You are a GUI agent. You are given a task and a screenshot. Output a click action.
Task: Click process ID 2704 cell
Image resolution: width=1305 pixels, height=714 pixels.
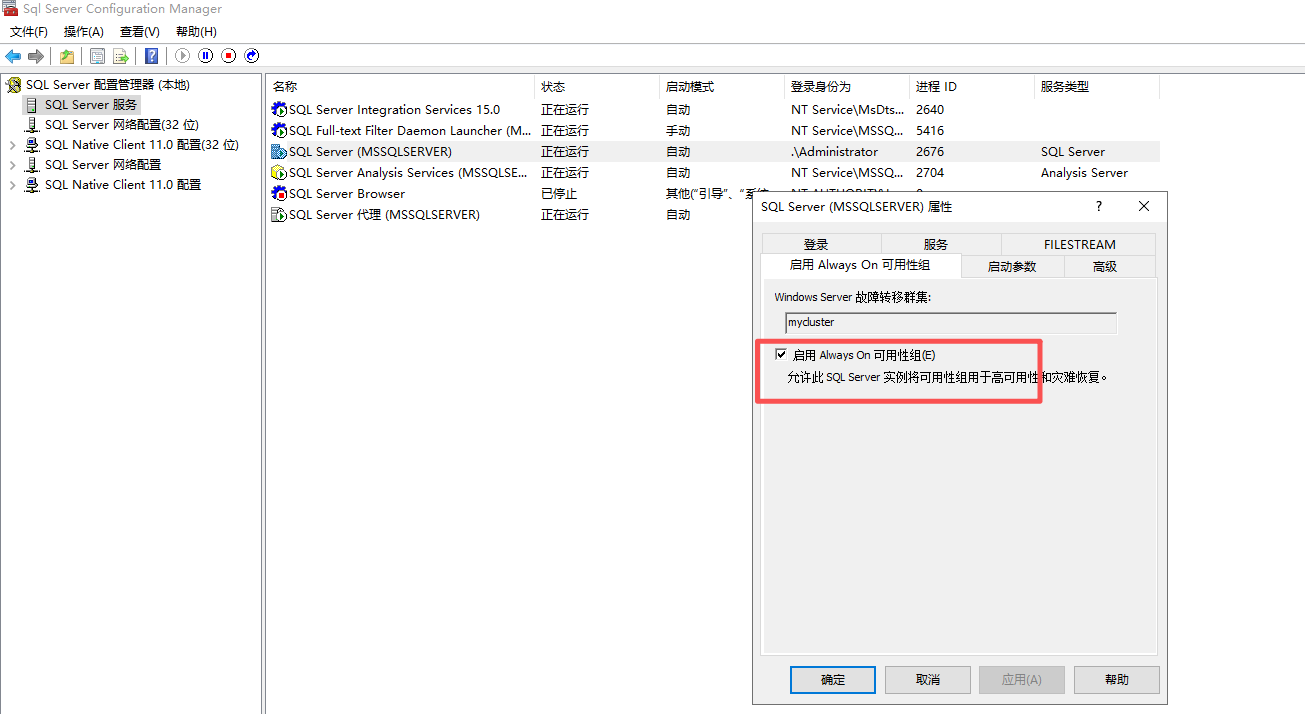(x=930, y=173)
